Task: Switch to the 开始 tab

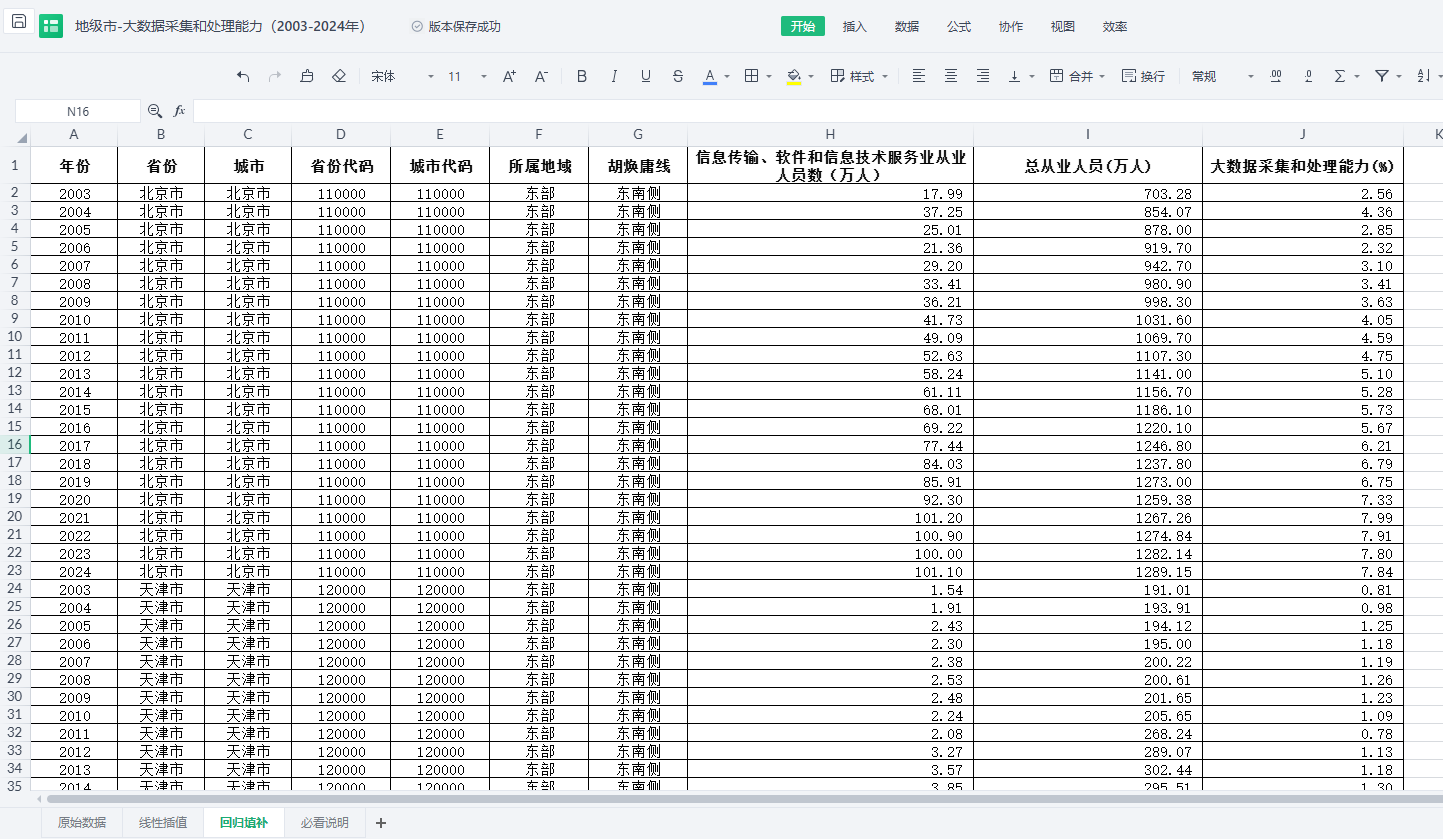Action: click(803, 27)
